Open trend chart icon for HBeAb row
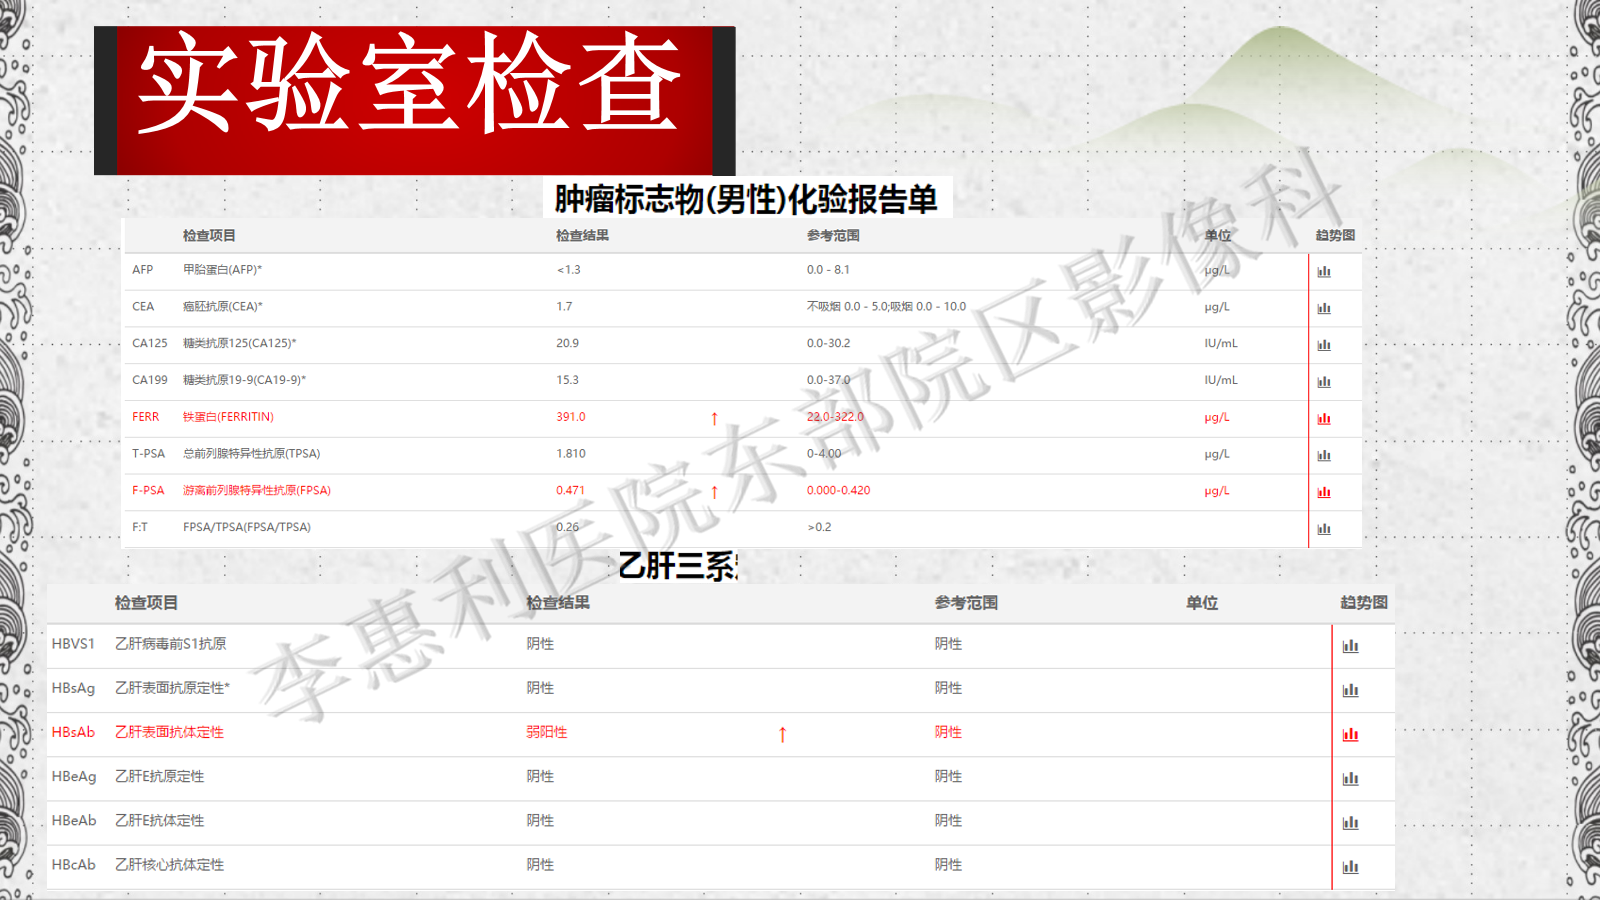The height and width of the screenshot is (900, 1600). click(1350, 822)
